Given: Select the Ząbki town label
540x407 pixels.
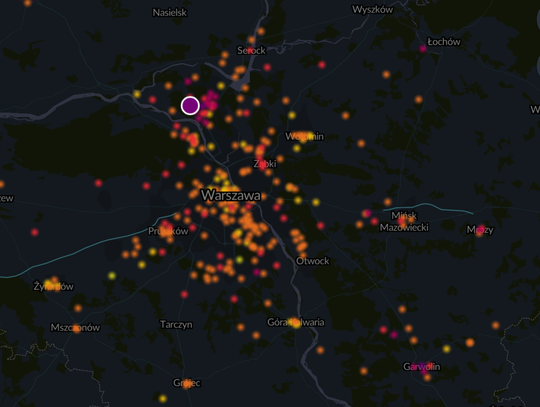Looking at the screenshot, I should click(x=265, y=164).
